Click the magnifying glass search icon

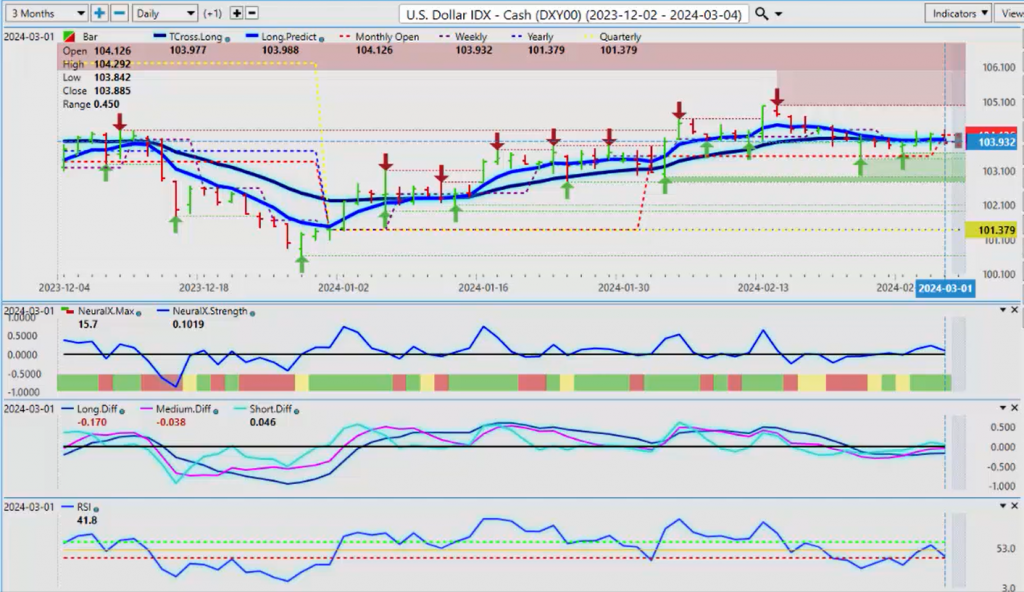click(761, 13)
